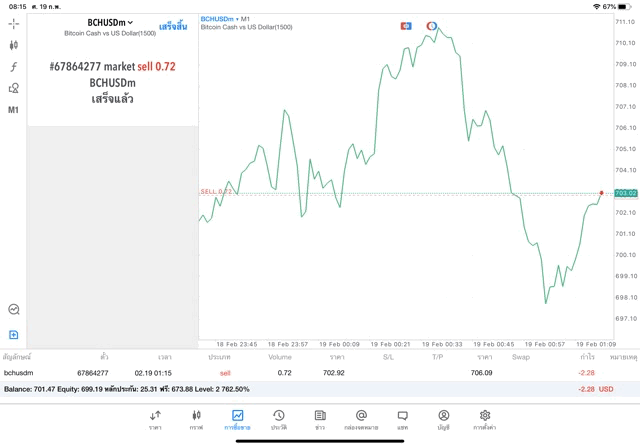Open the News tab

tap(320, 419)
